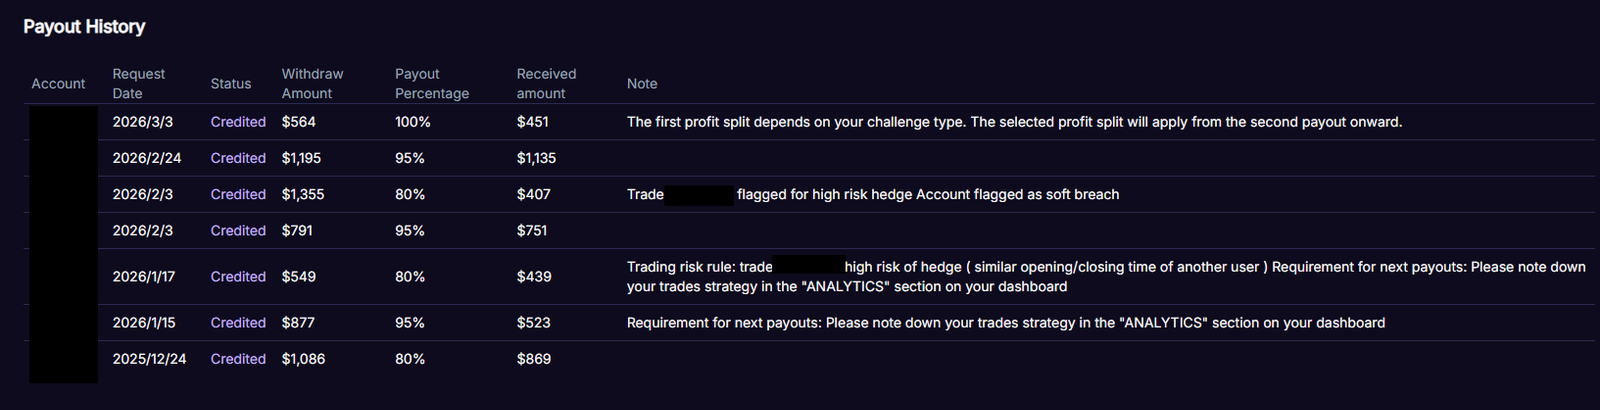
Task: Click the Received amount column header
Action: 546,84
